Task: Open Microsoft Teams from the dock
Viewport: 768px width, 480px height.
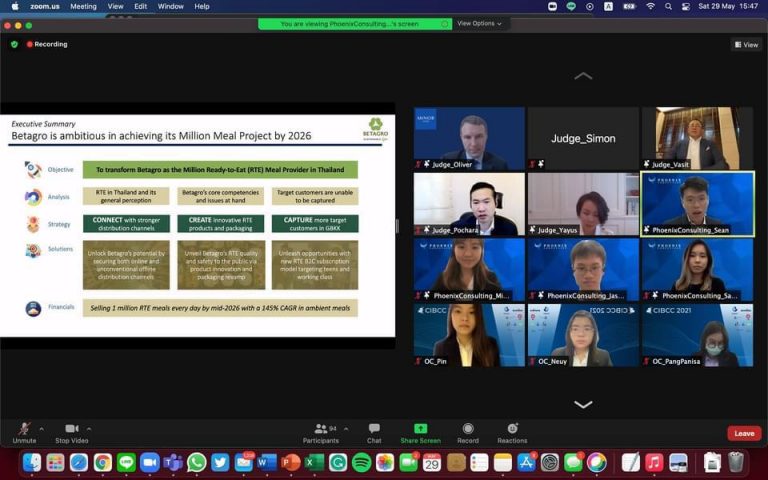Action: pos(173,462)
